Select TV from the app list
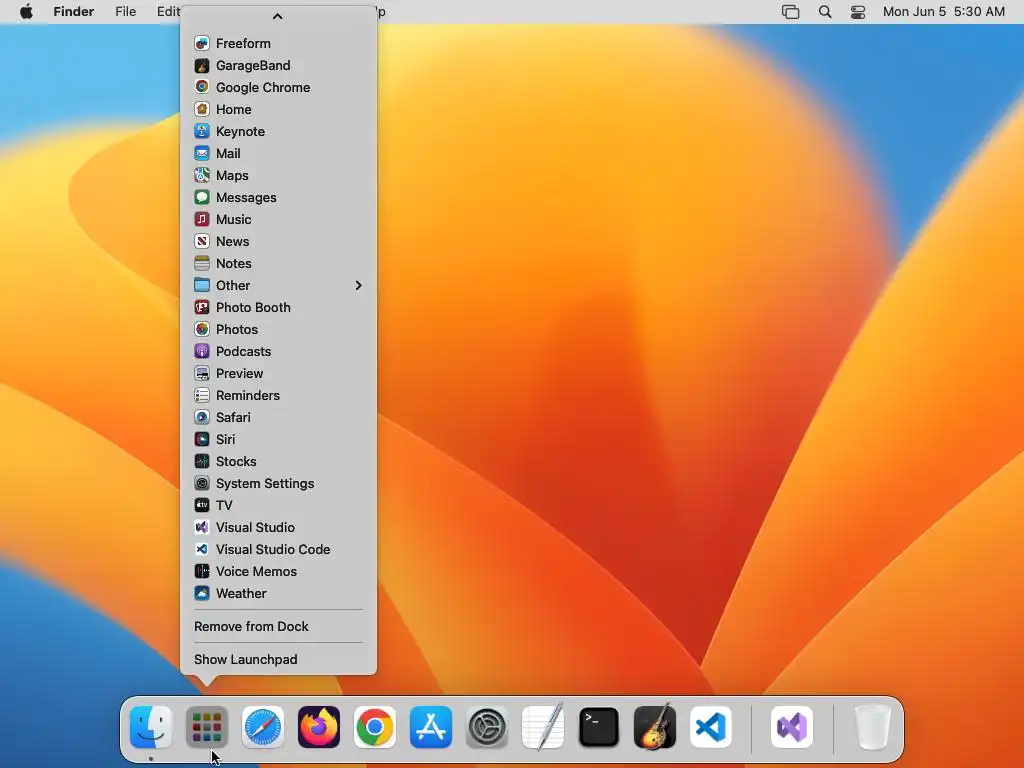The height and width of the screenshot is (768, 1024). coord(278,505)
